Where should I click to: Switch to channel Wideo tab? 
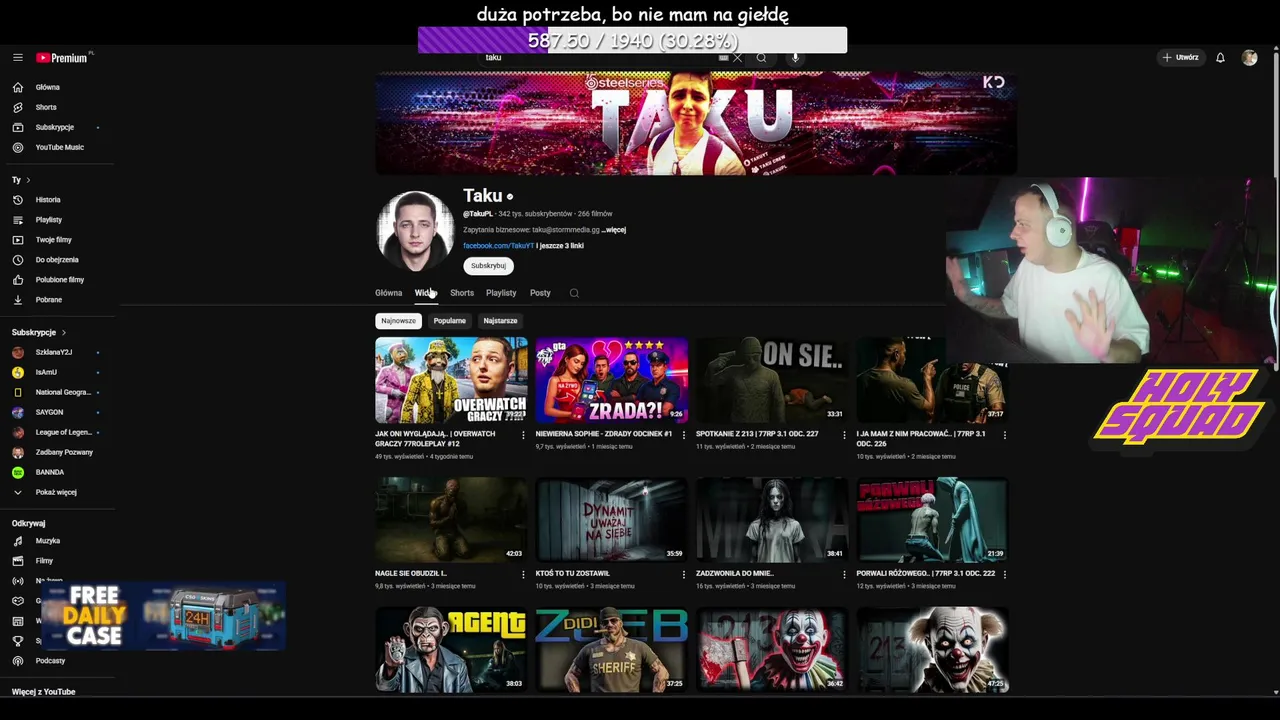426,293
